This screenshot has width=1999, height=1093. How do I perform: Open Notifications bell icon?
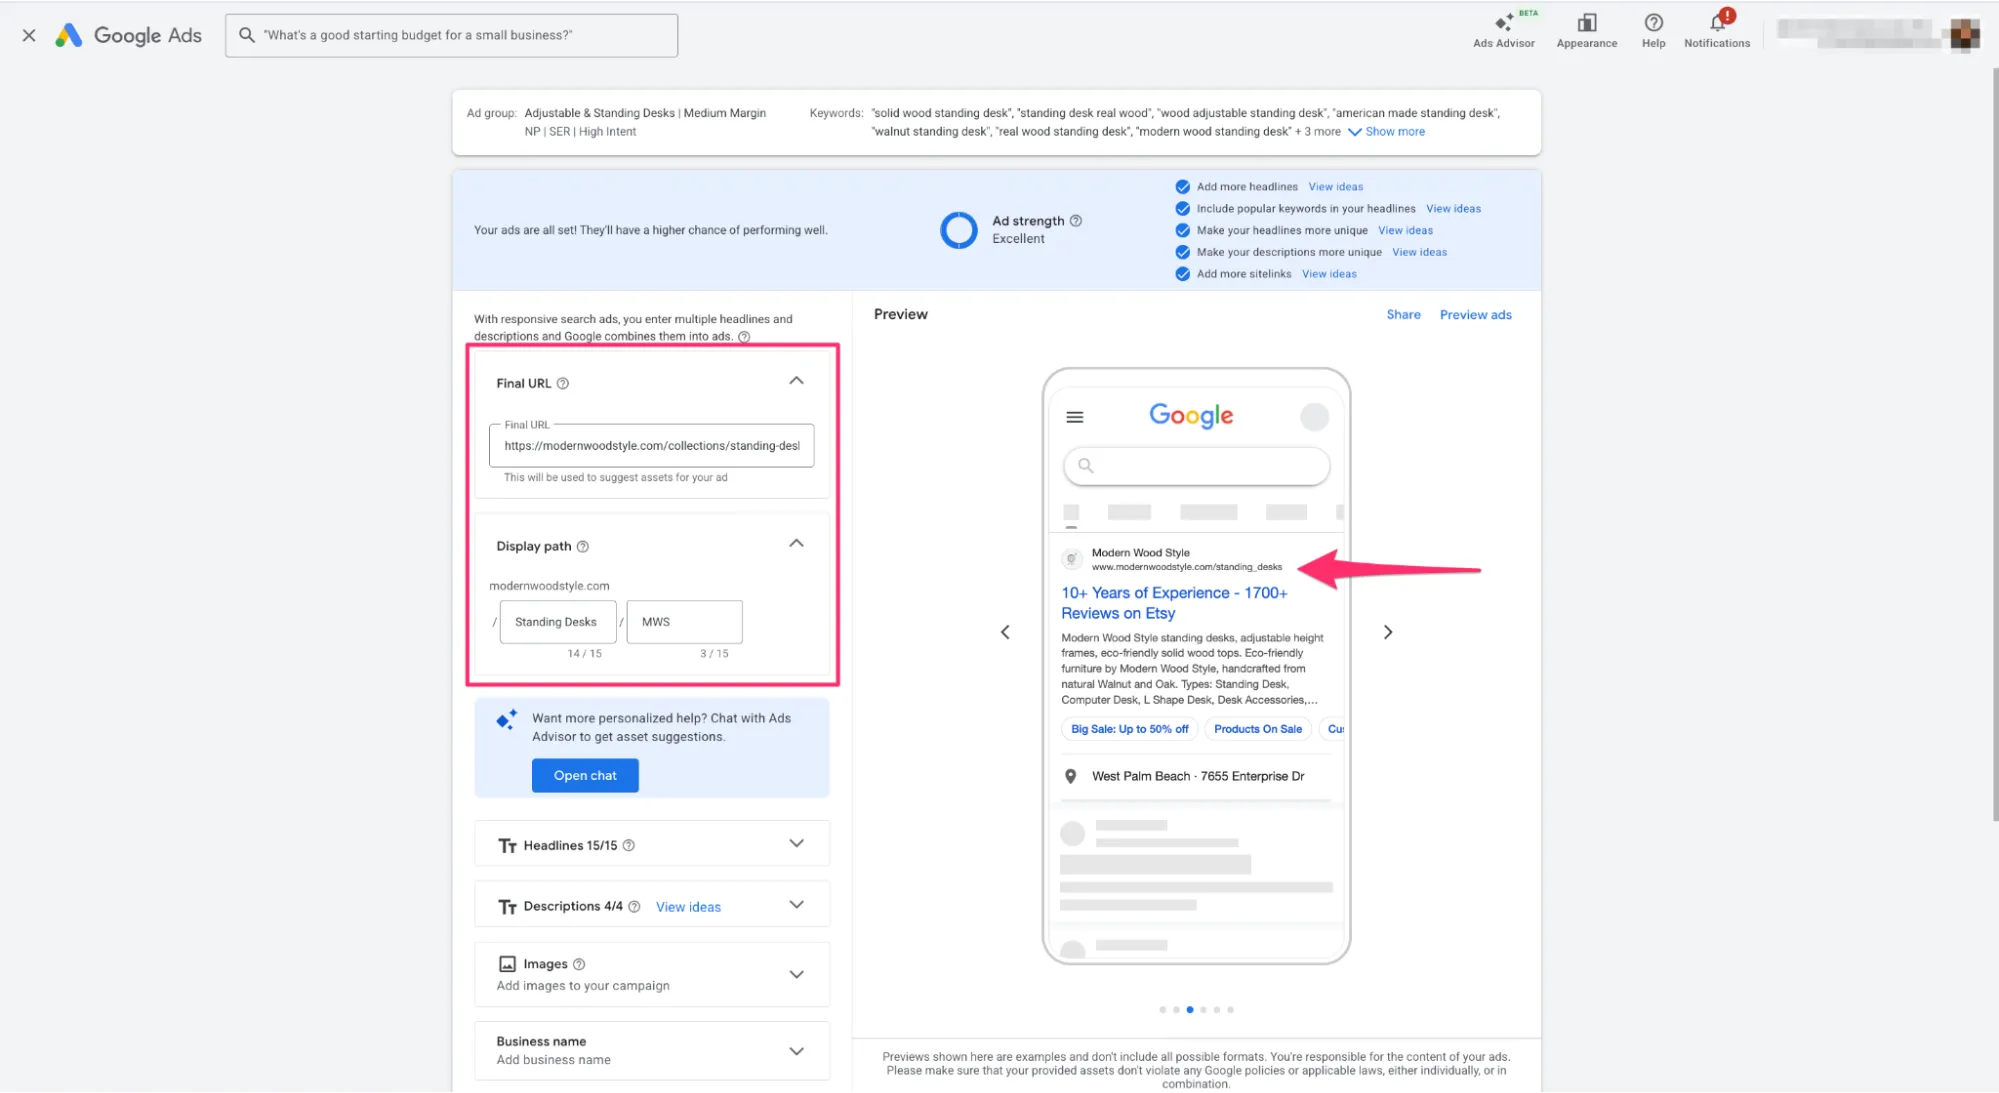1717,23
